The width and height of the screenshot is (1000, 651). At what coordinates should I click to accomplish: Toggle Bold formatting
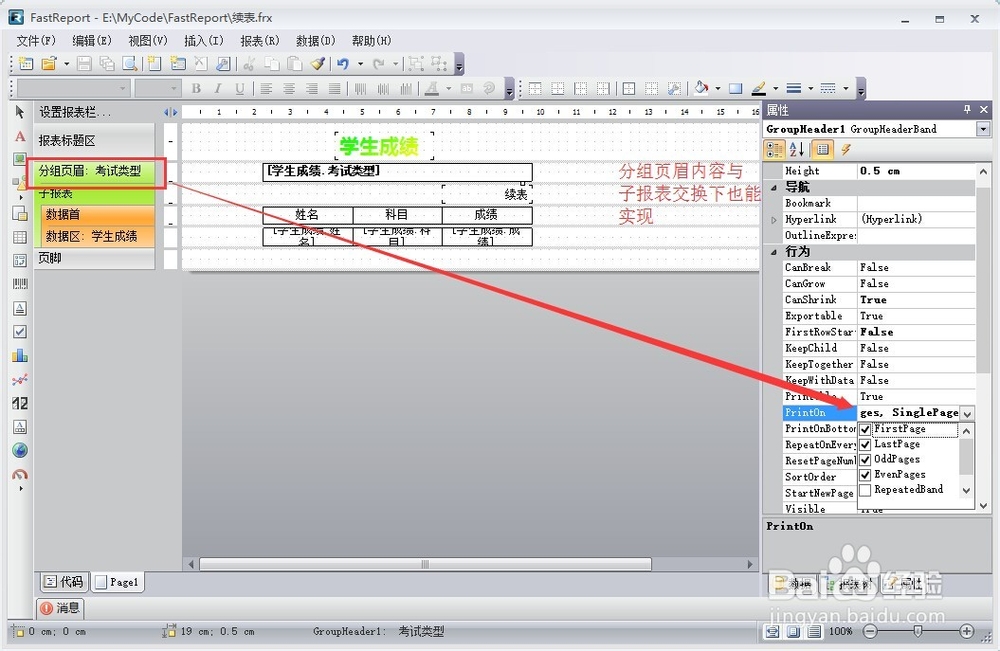pyautogui.click(x=196, y=88)
